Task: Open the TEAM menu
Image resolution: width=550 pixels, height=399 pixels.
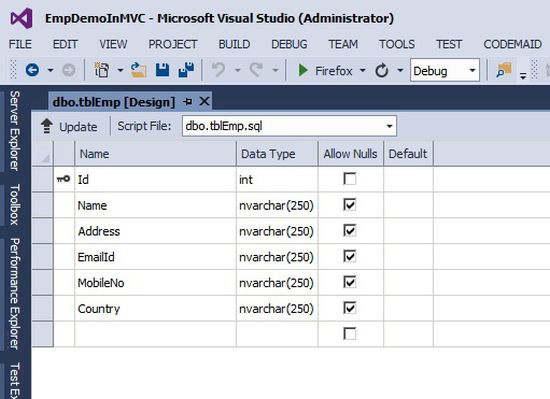Action: (x=343, y=44)
